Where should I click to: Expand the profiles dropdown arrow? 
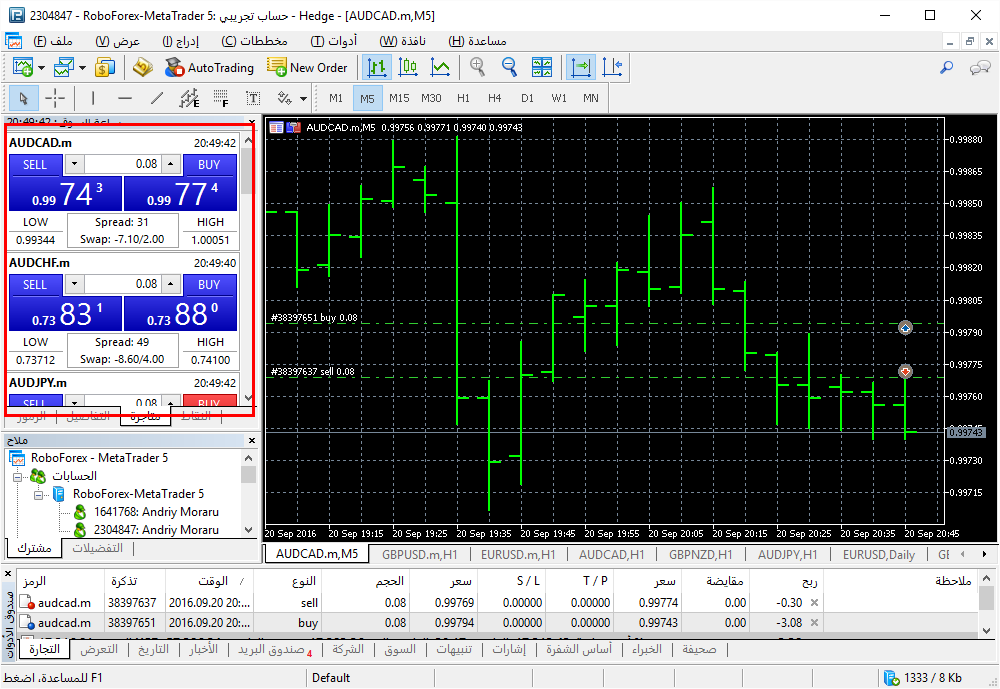click(82, 67)
